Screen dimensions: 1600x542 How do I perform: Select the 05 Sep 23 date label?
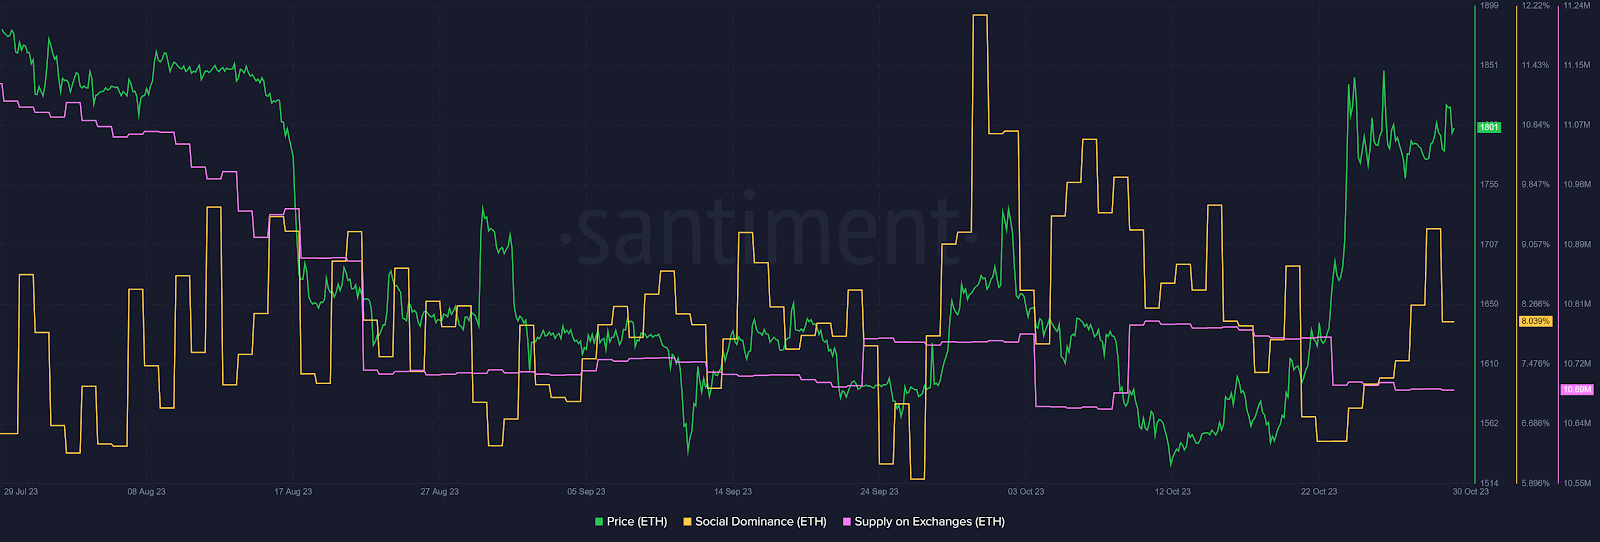pos(586,492)
